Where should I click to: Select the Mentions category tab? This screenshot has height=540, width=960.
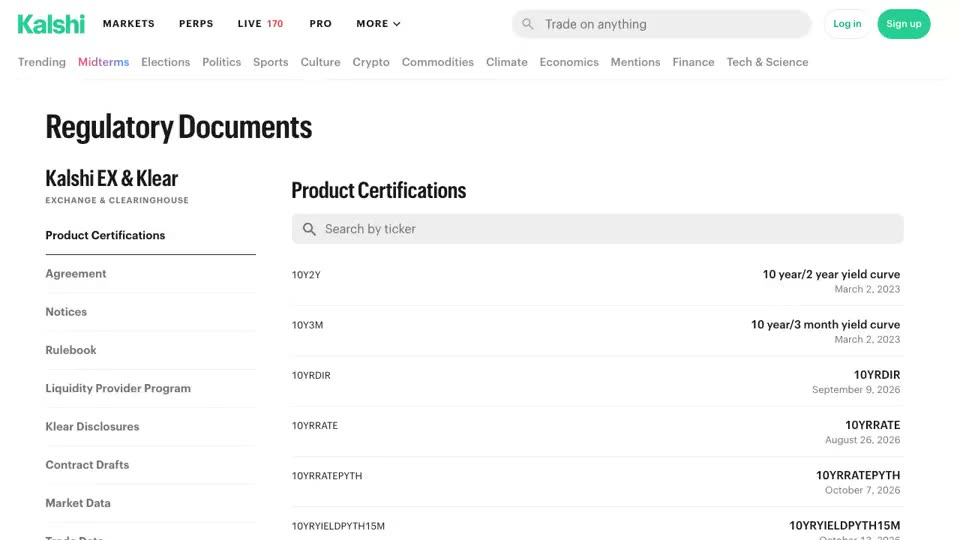[636, 62]
